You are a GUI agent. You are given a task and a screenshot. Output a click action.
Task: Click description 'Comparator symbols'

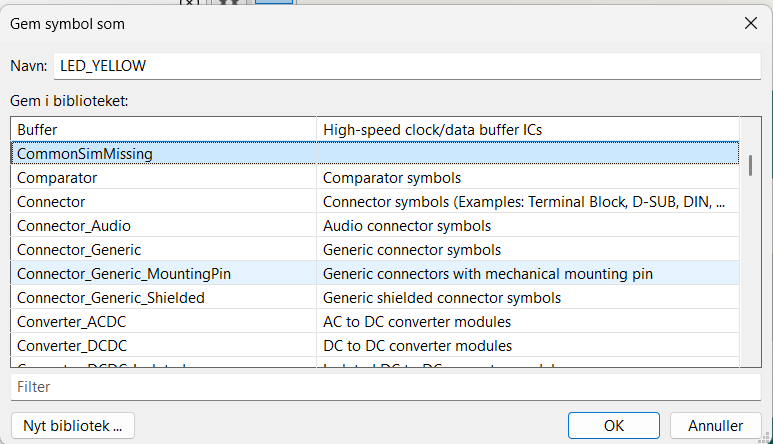(x=392, y=177)
